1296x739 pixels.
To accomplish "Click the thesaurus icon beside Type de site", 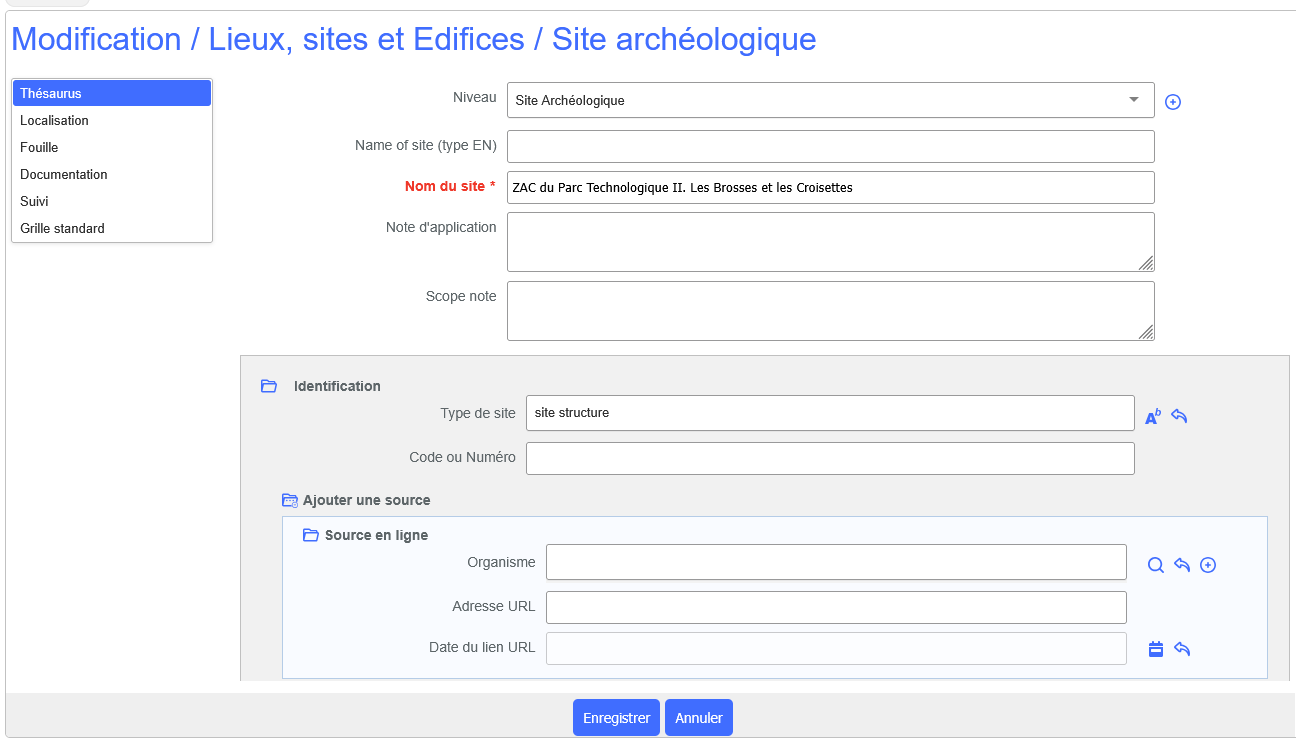I will coord(1153,416).
